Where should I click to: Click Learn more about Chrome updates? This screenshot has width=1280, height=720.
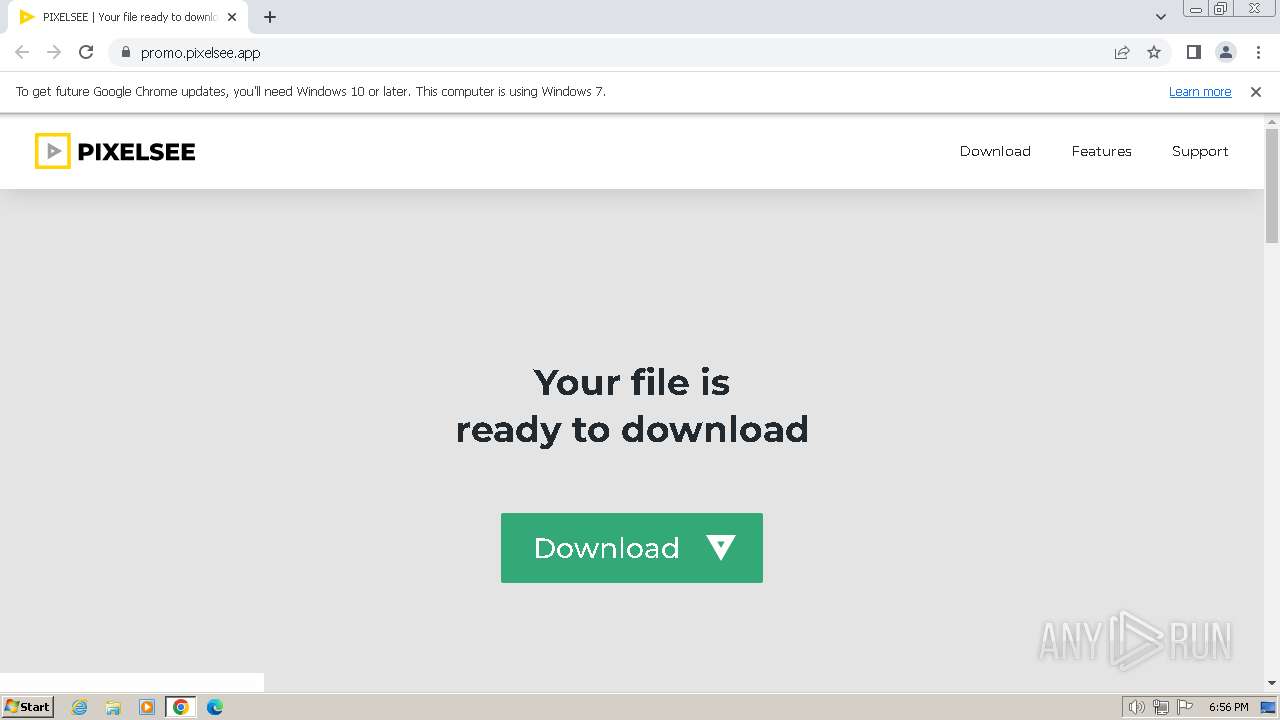1200,91
